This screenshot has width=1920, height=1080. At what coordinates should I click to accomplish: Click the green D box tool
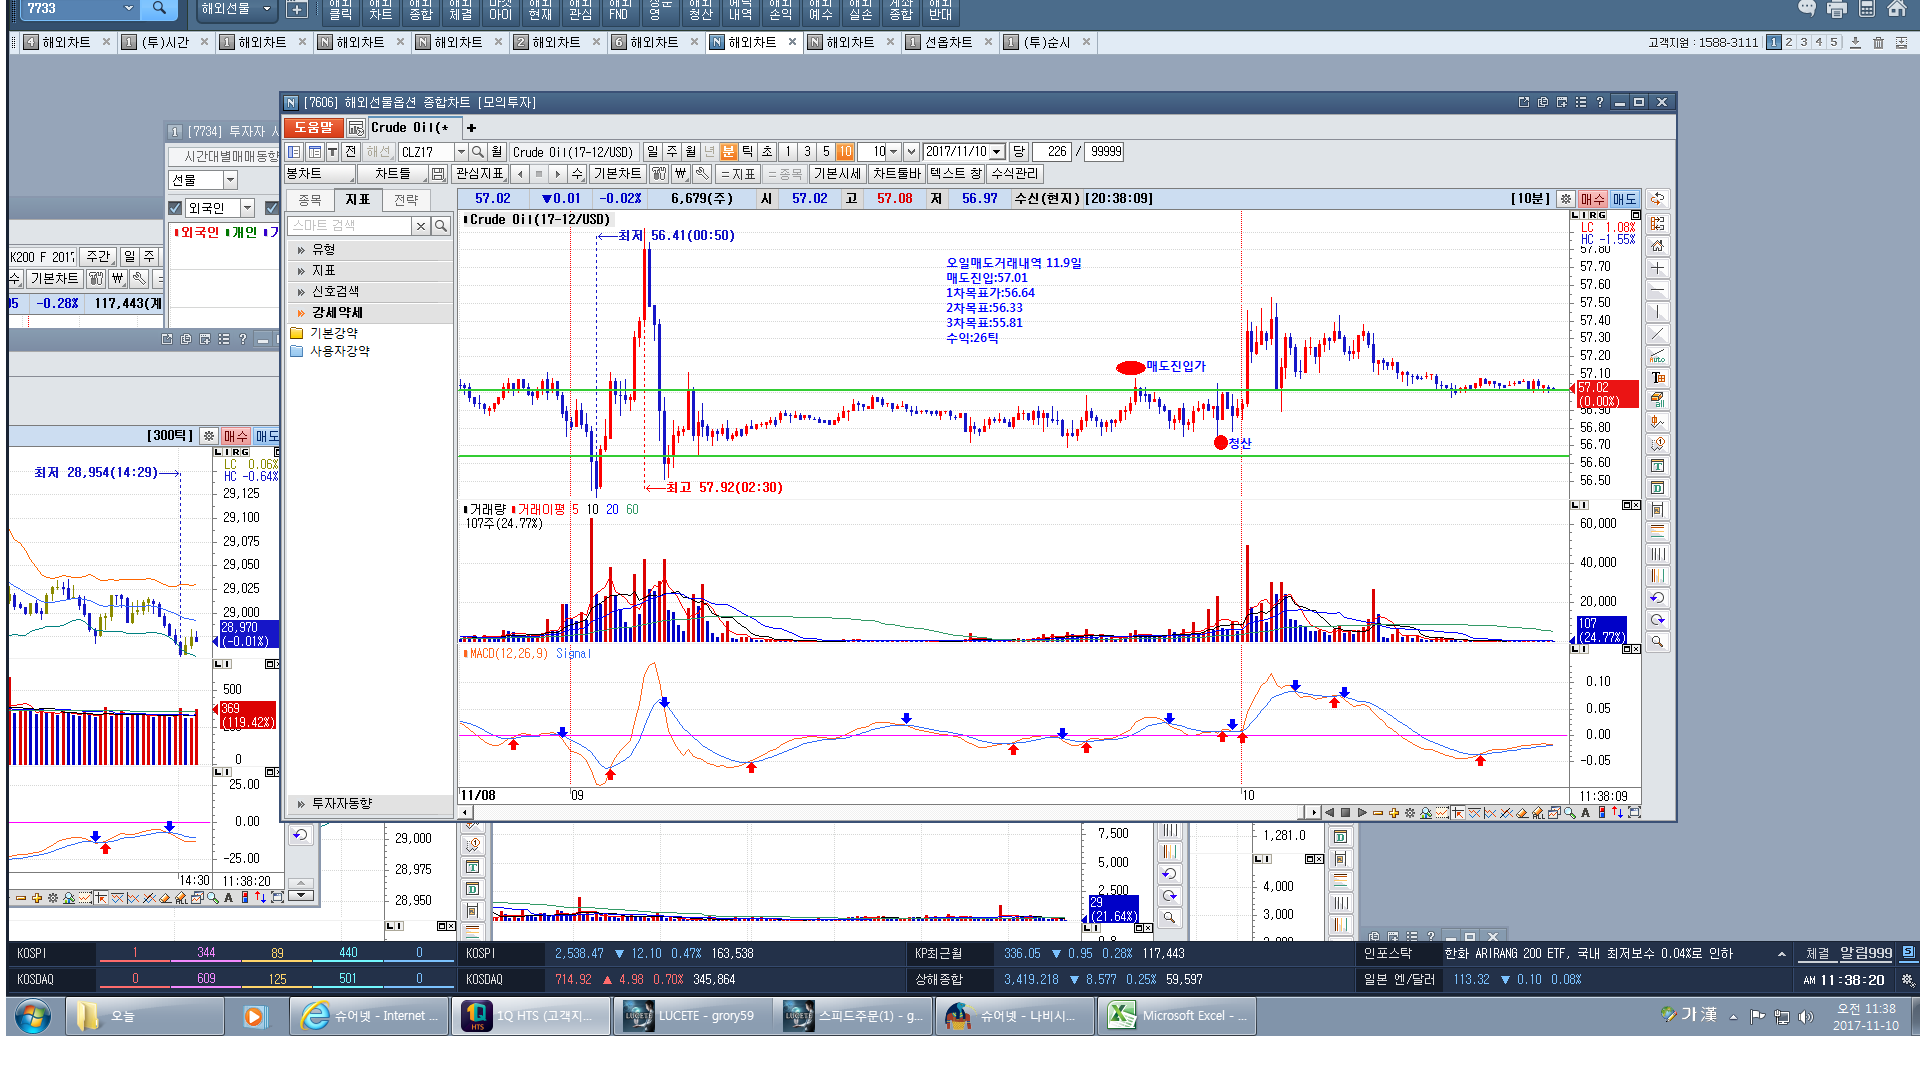coord(1657,488)
